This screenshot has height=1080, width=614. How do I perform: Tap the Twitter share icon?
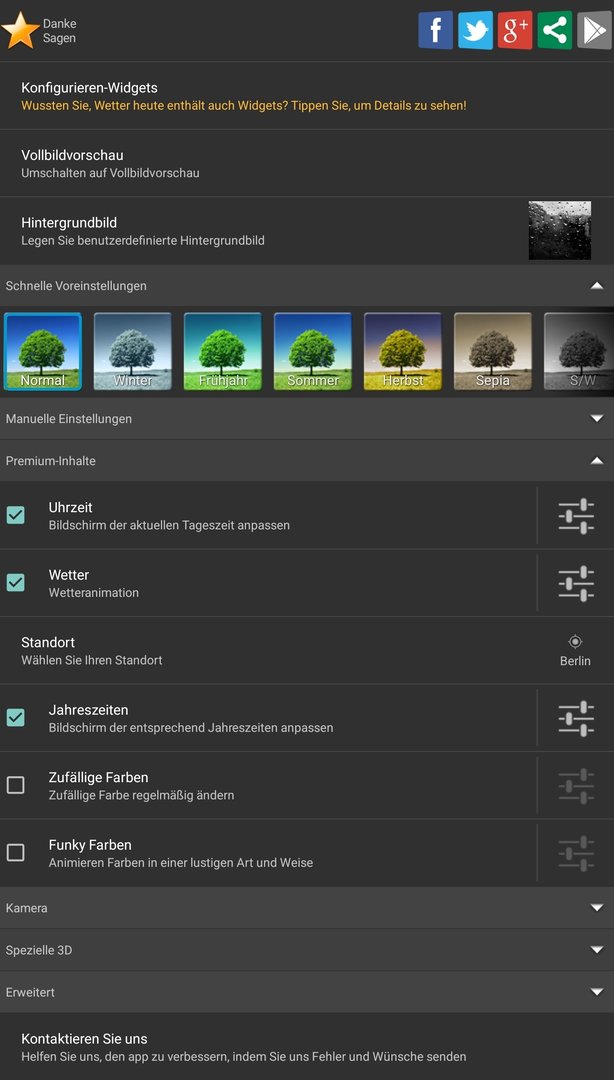pos(475,30)
